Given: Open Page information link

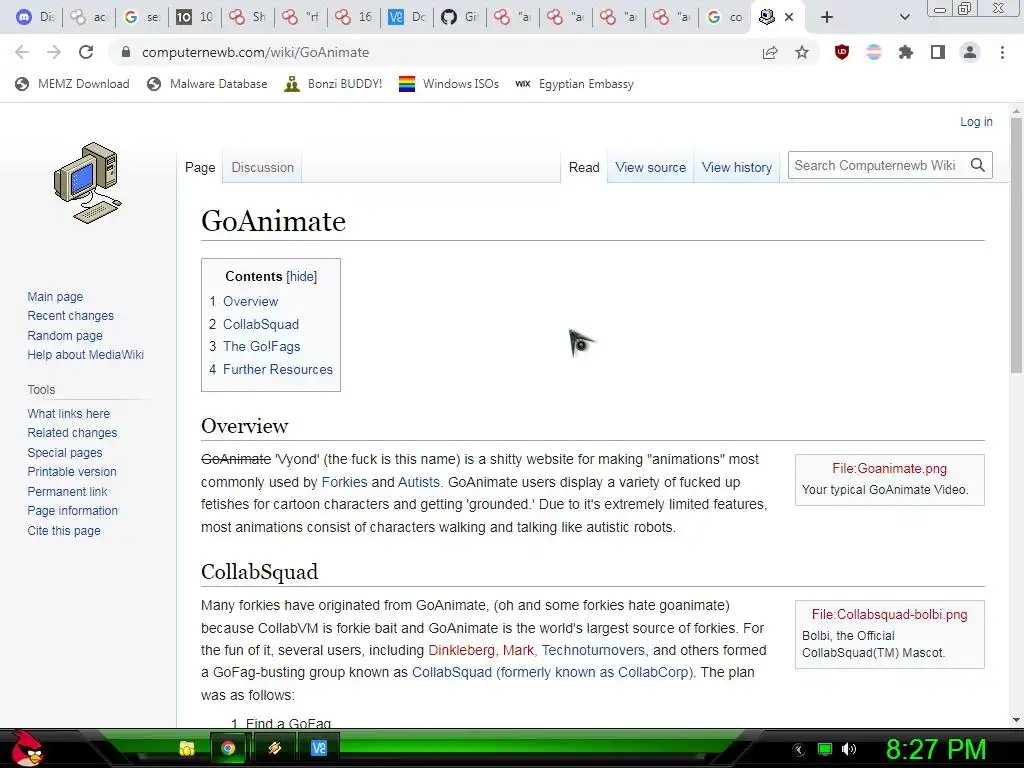Looking at the screenshot, I should tap(72, 511).
